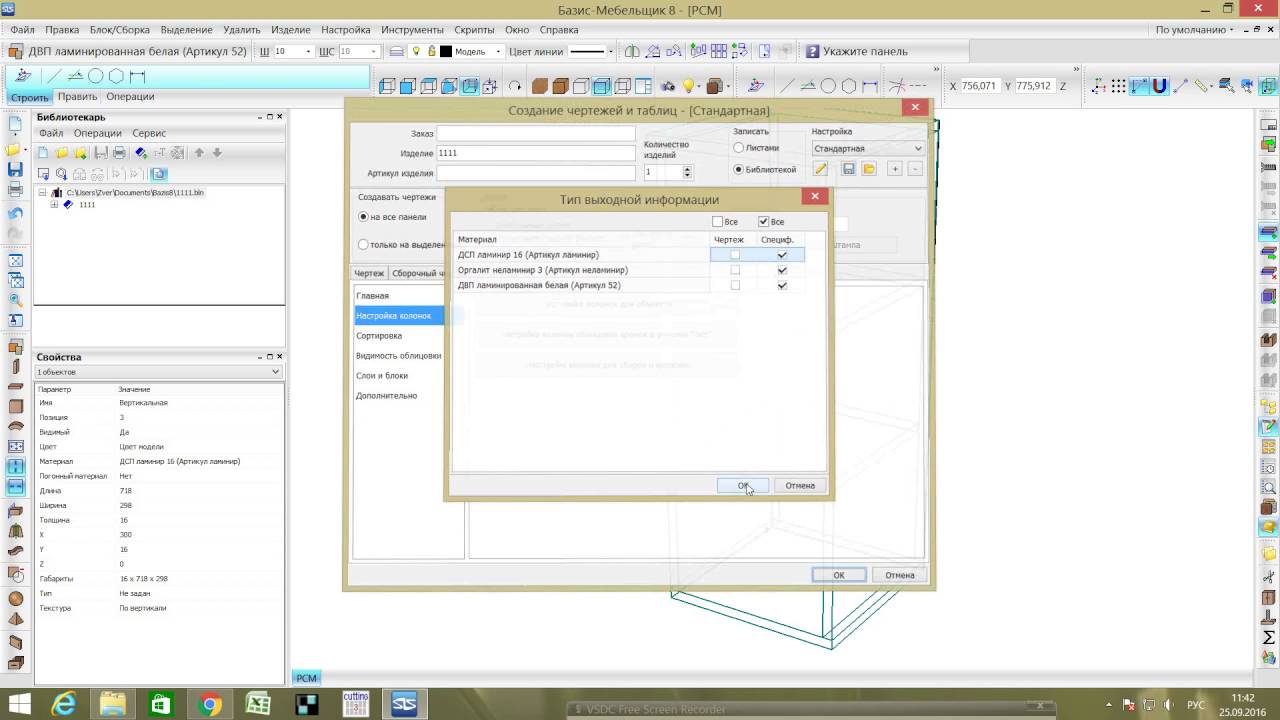Open the Файл menu in main menu bar
The width and height of the screenshot is (1280, 720).
[x=21, y=30]
